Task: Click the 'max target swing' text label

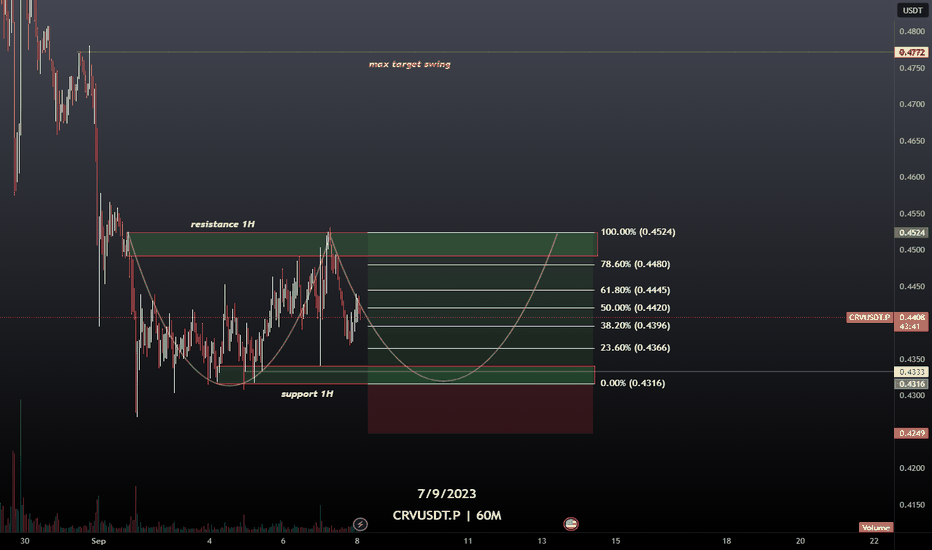Action: click(410, 64)
